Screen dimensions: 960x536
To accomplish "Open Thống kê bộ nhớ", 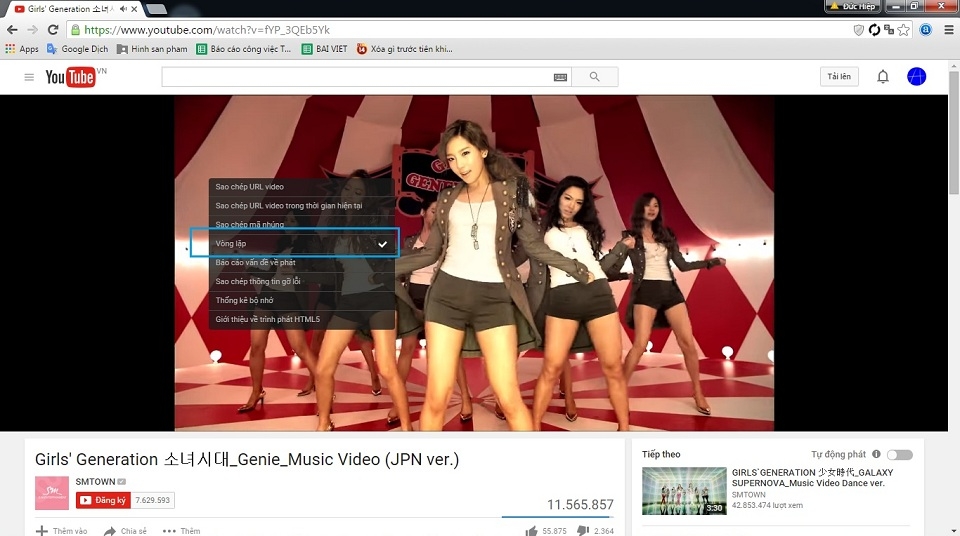I will pyautogui.click(x=302, y=300).
